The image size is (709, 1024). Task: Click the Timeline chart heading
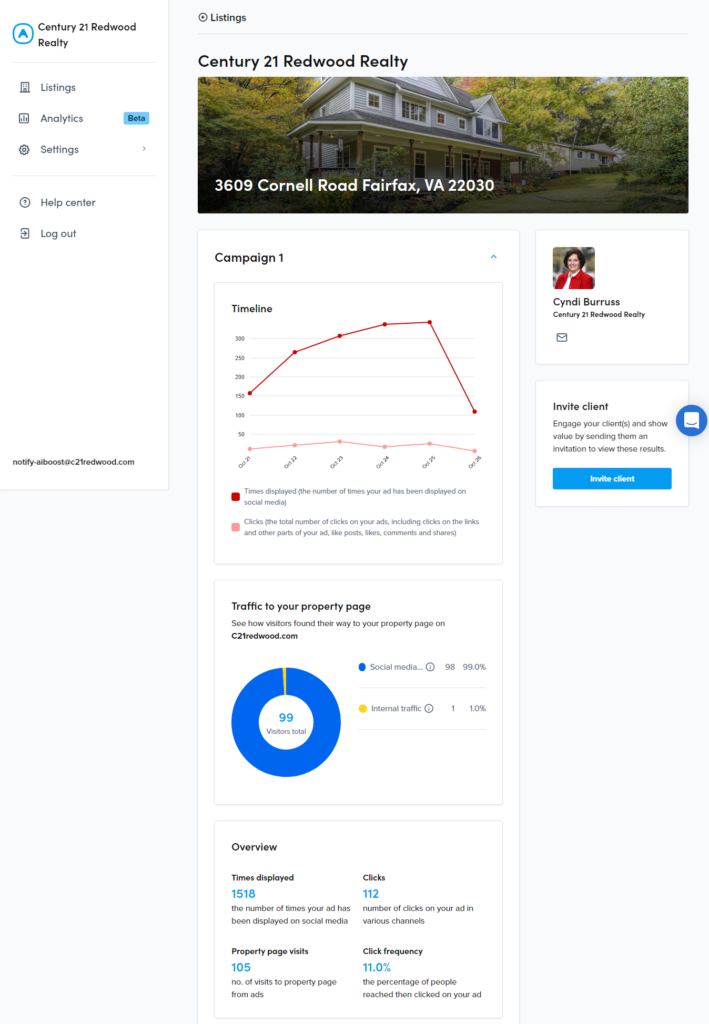[x=252, y=309]
